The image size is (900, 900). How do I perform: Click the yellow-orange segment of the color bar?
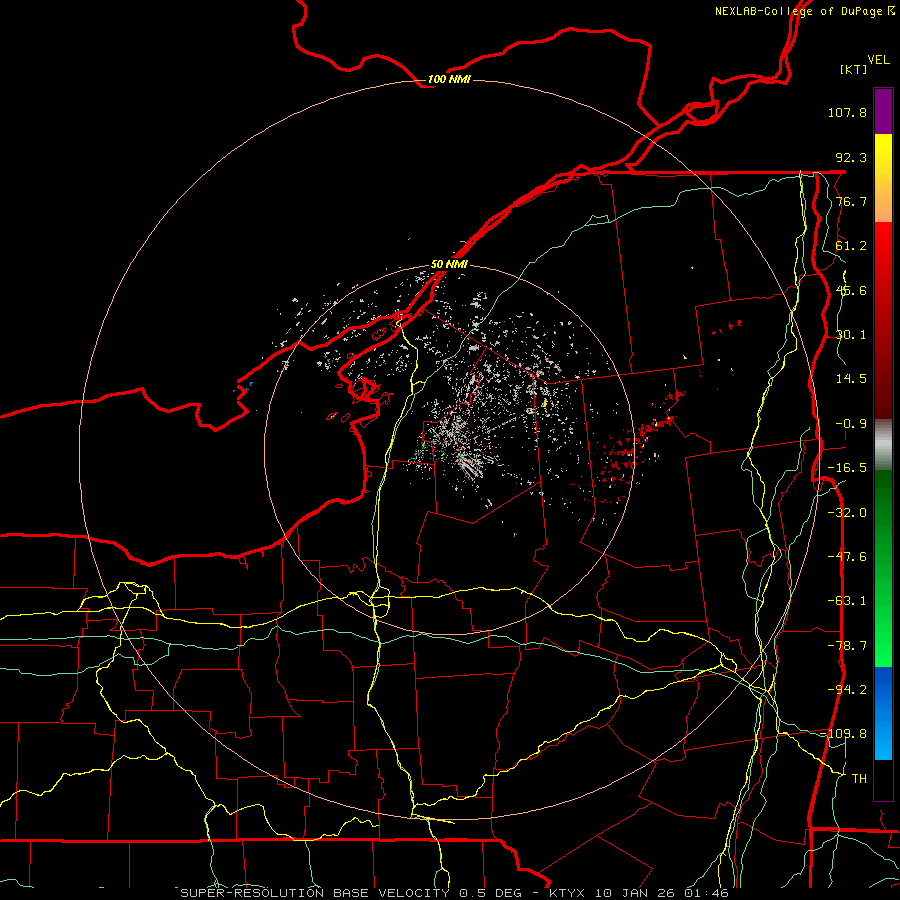(883, 178)
